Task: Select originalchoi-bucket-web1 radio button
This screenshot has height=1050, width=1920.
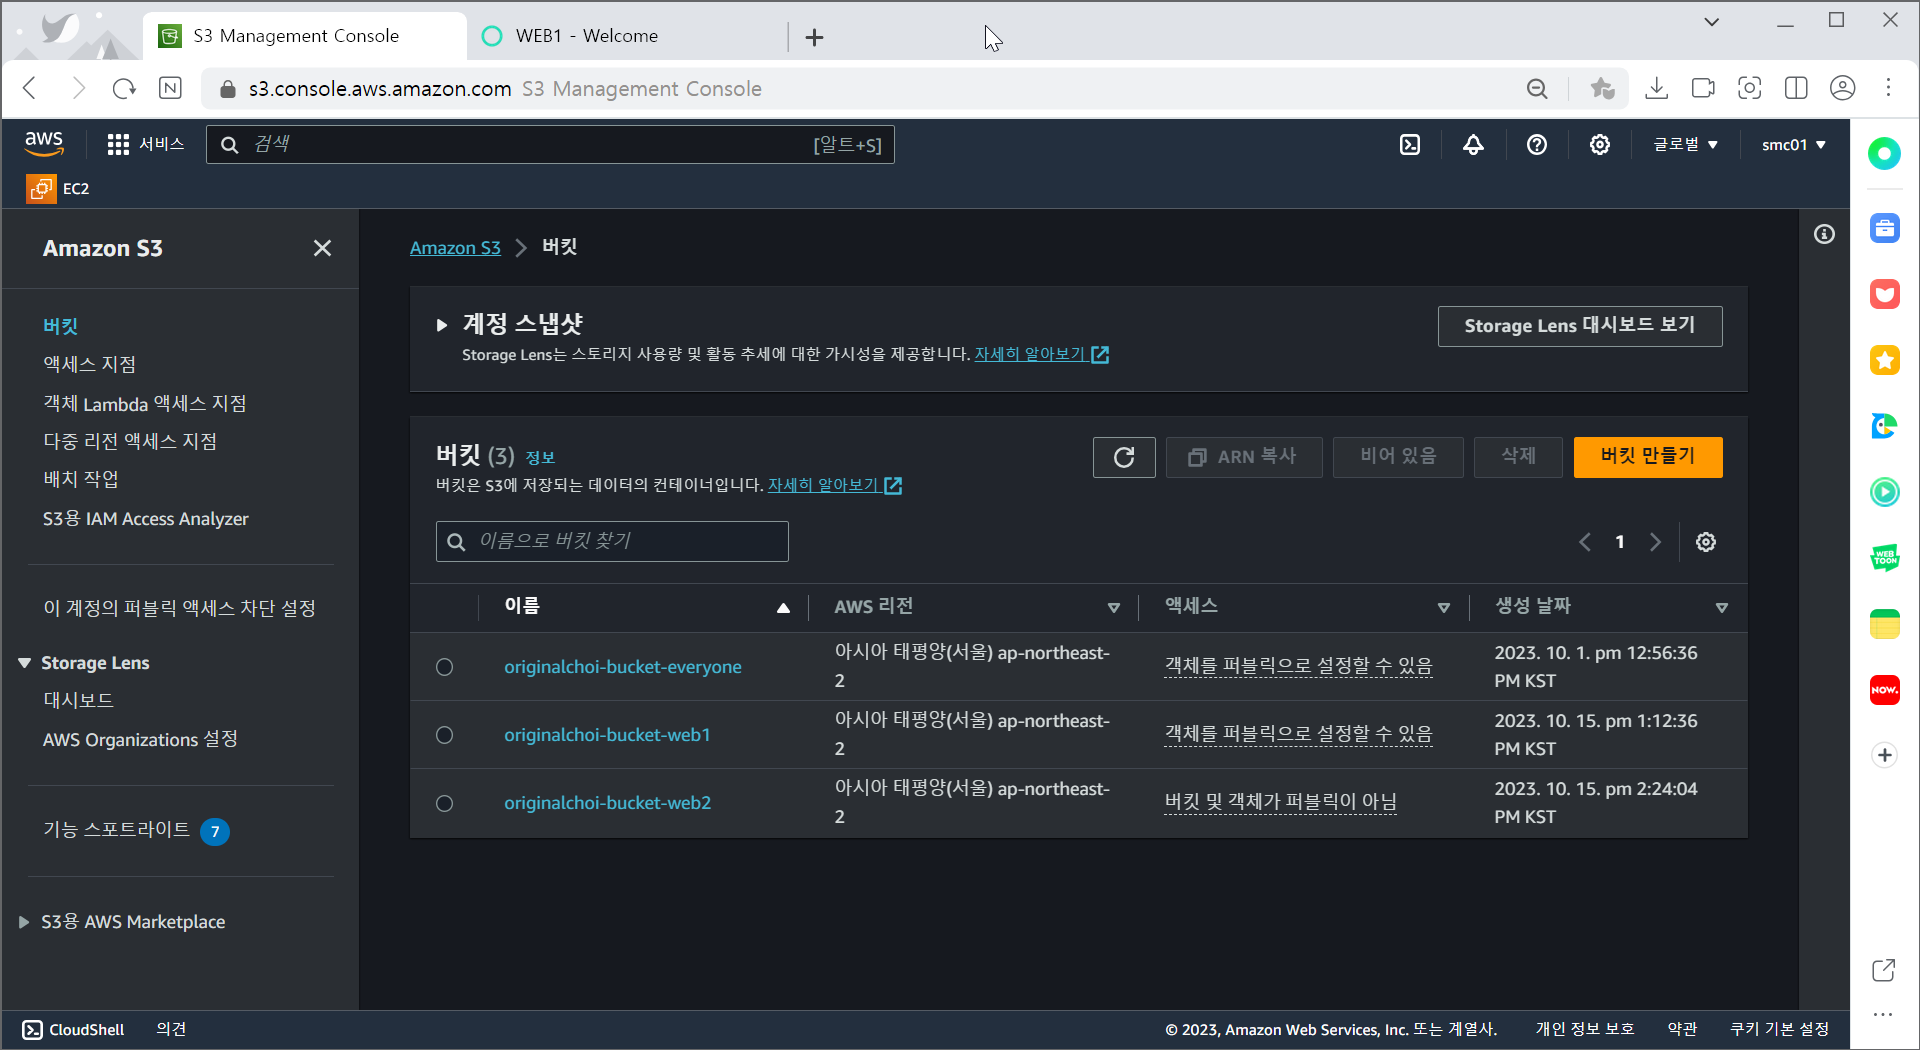Action: click(x=445, y=735)
